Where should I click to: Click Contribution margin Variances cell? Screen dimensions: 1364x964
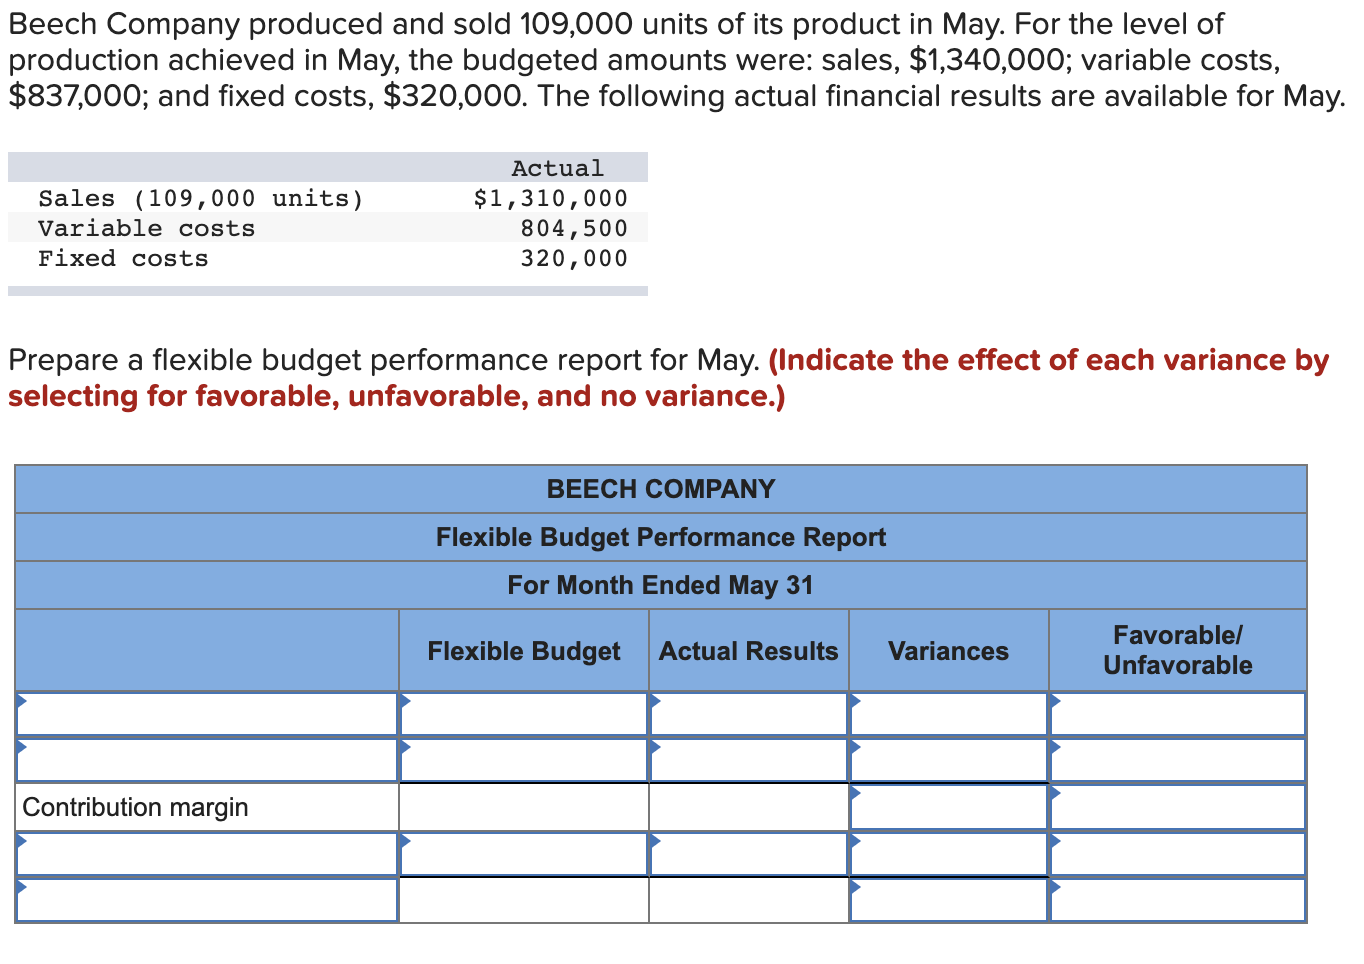[x=949, y=807]
